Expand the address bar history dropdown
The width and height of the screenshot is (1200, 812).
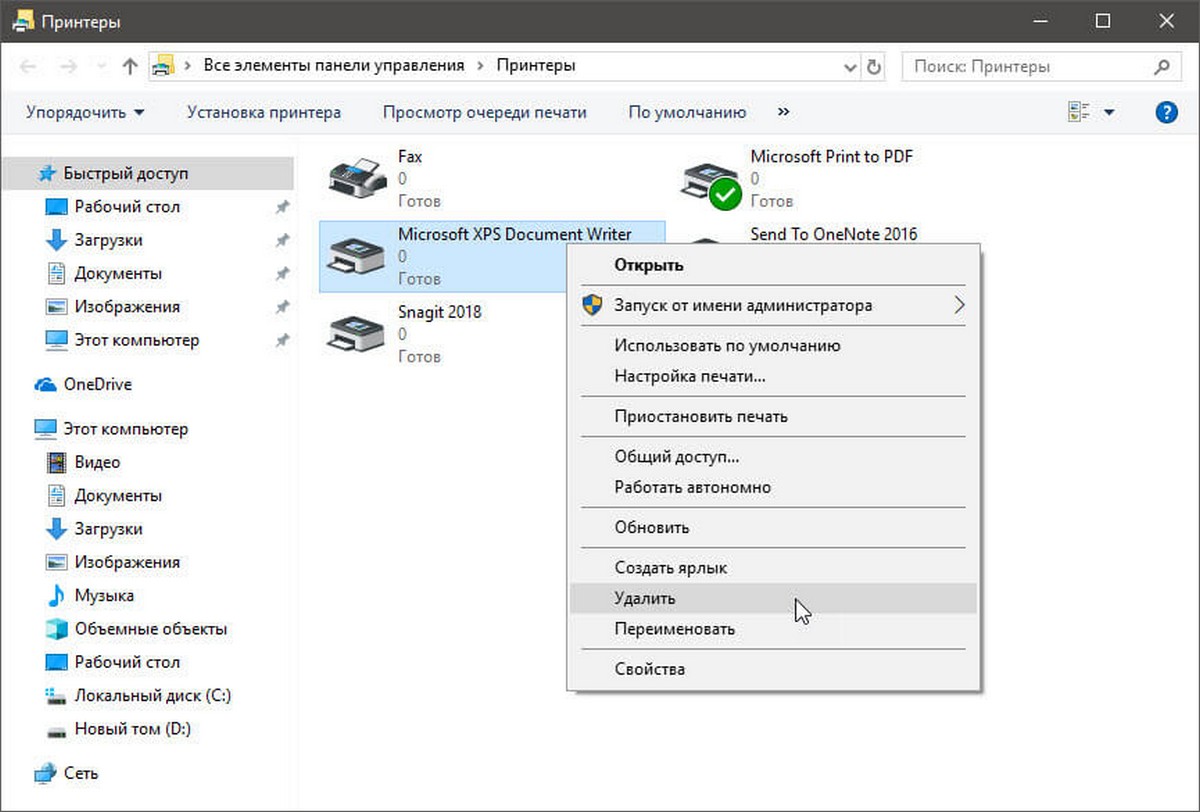pyautogui.click(x=850, y=67)
